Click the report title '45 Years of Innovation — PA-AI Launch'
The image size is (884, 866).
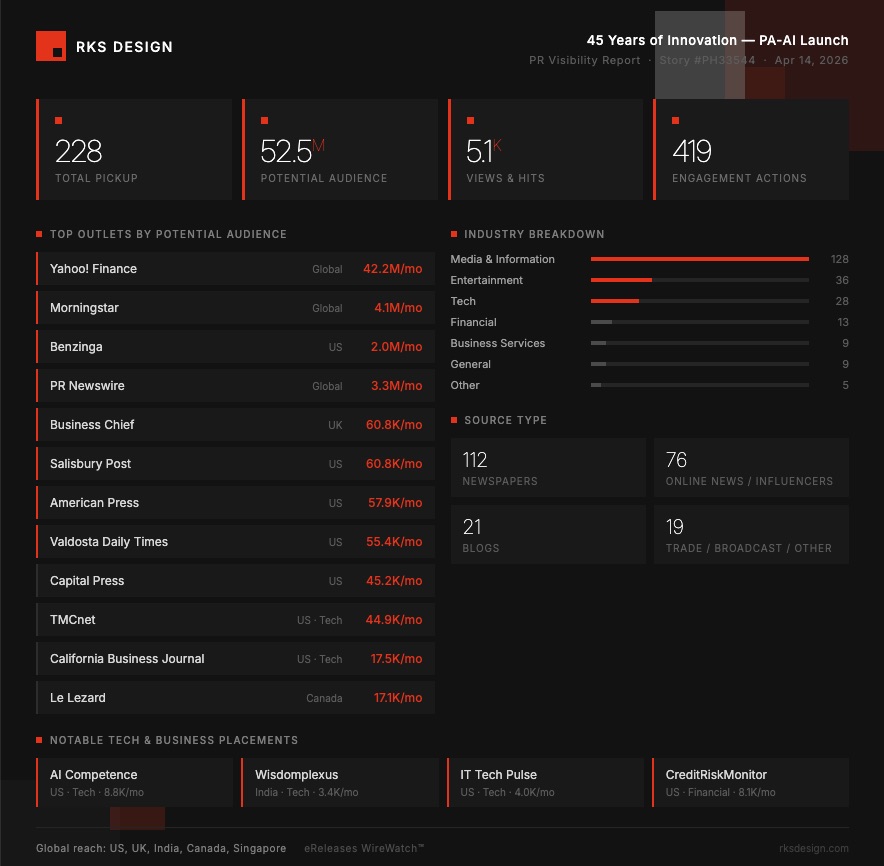(717, 40)
